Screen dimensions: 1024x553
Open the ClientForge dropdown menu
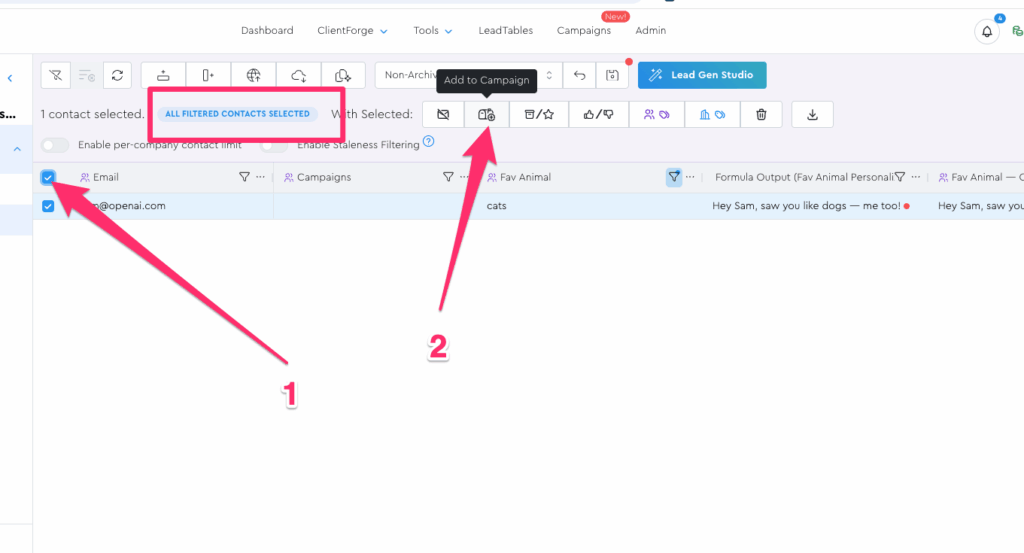tap(352, 31)
